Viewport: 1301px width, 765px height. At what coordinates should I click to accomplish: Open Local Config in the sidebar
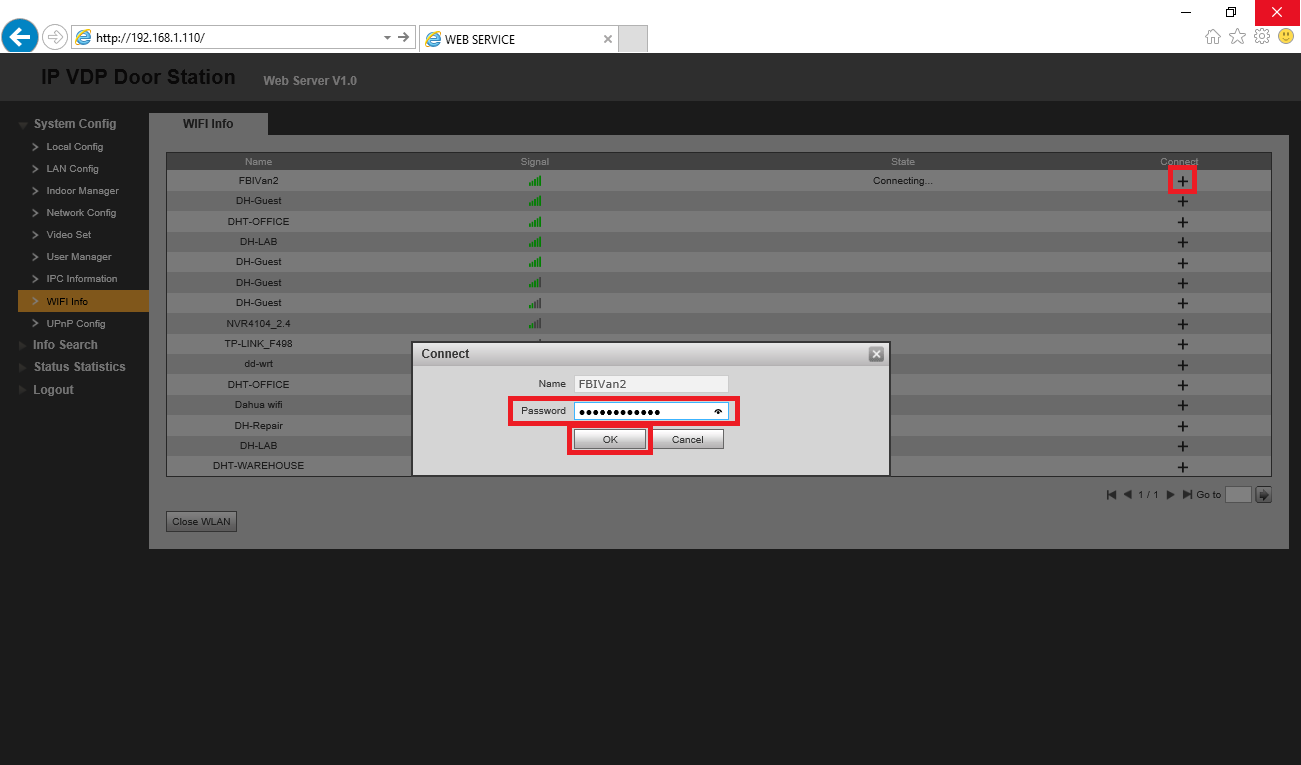point(75,147)
